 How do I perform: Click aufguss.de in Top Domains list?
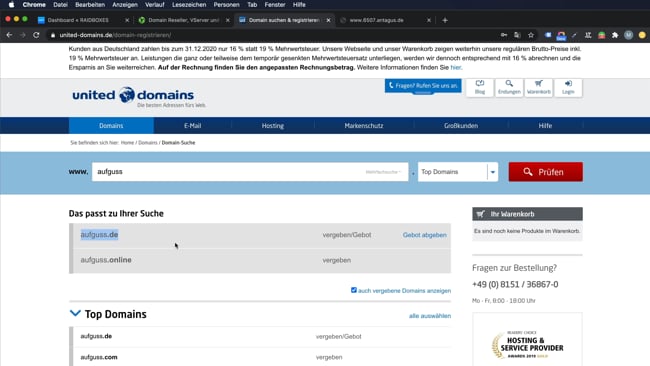[x=96, y=336]
